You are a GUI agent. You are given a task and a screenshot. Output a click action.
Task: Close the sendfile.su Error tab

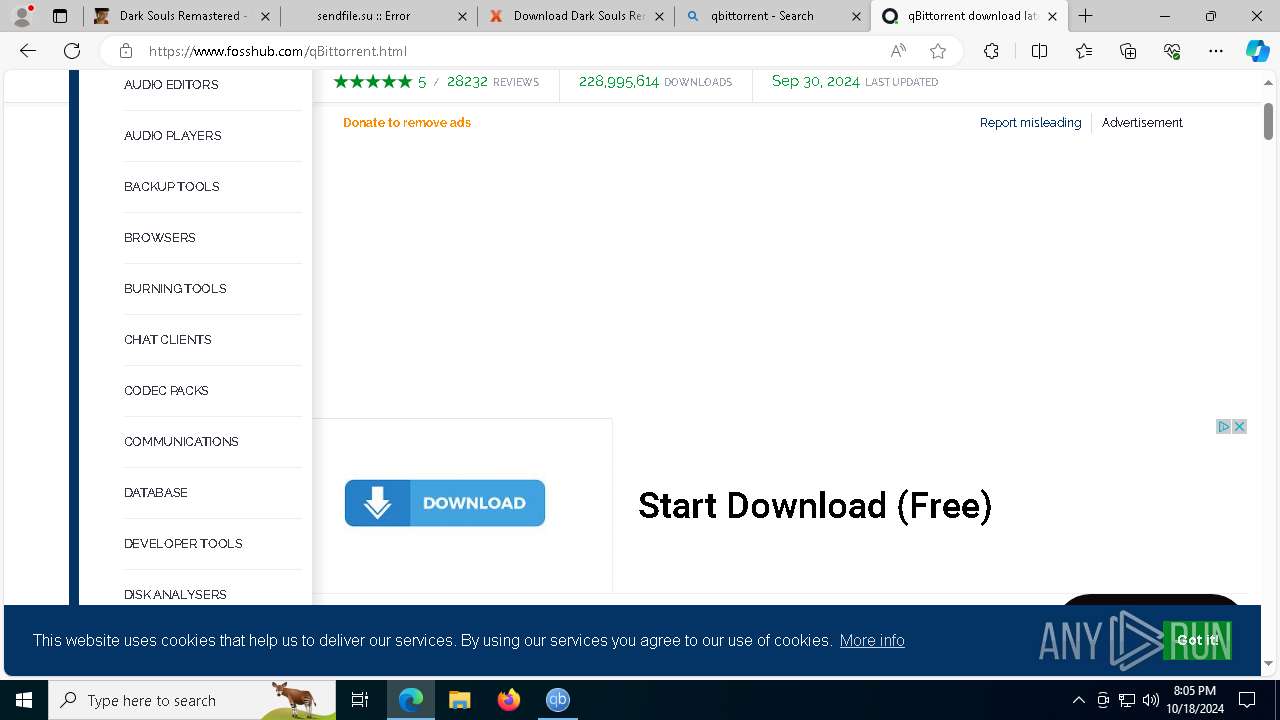[x=461, y=16]
